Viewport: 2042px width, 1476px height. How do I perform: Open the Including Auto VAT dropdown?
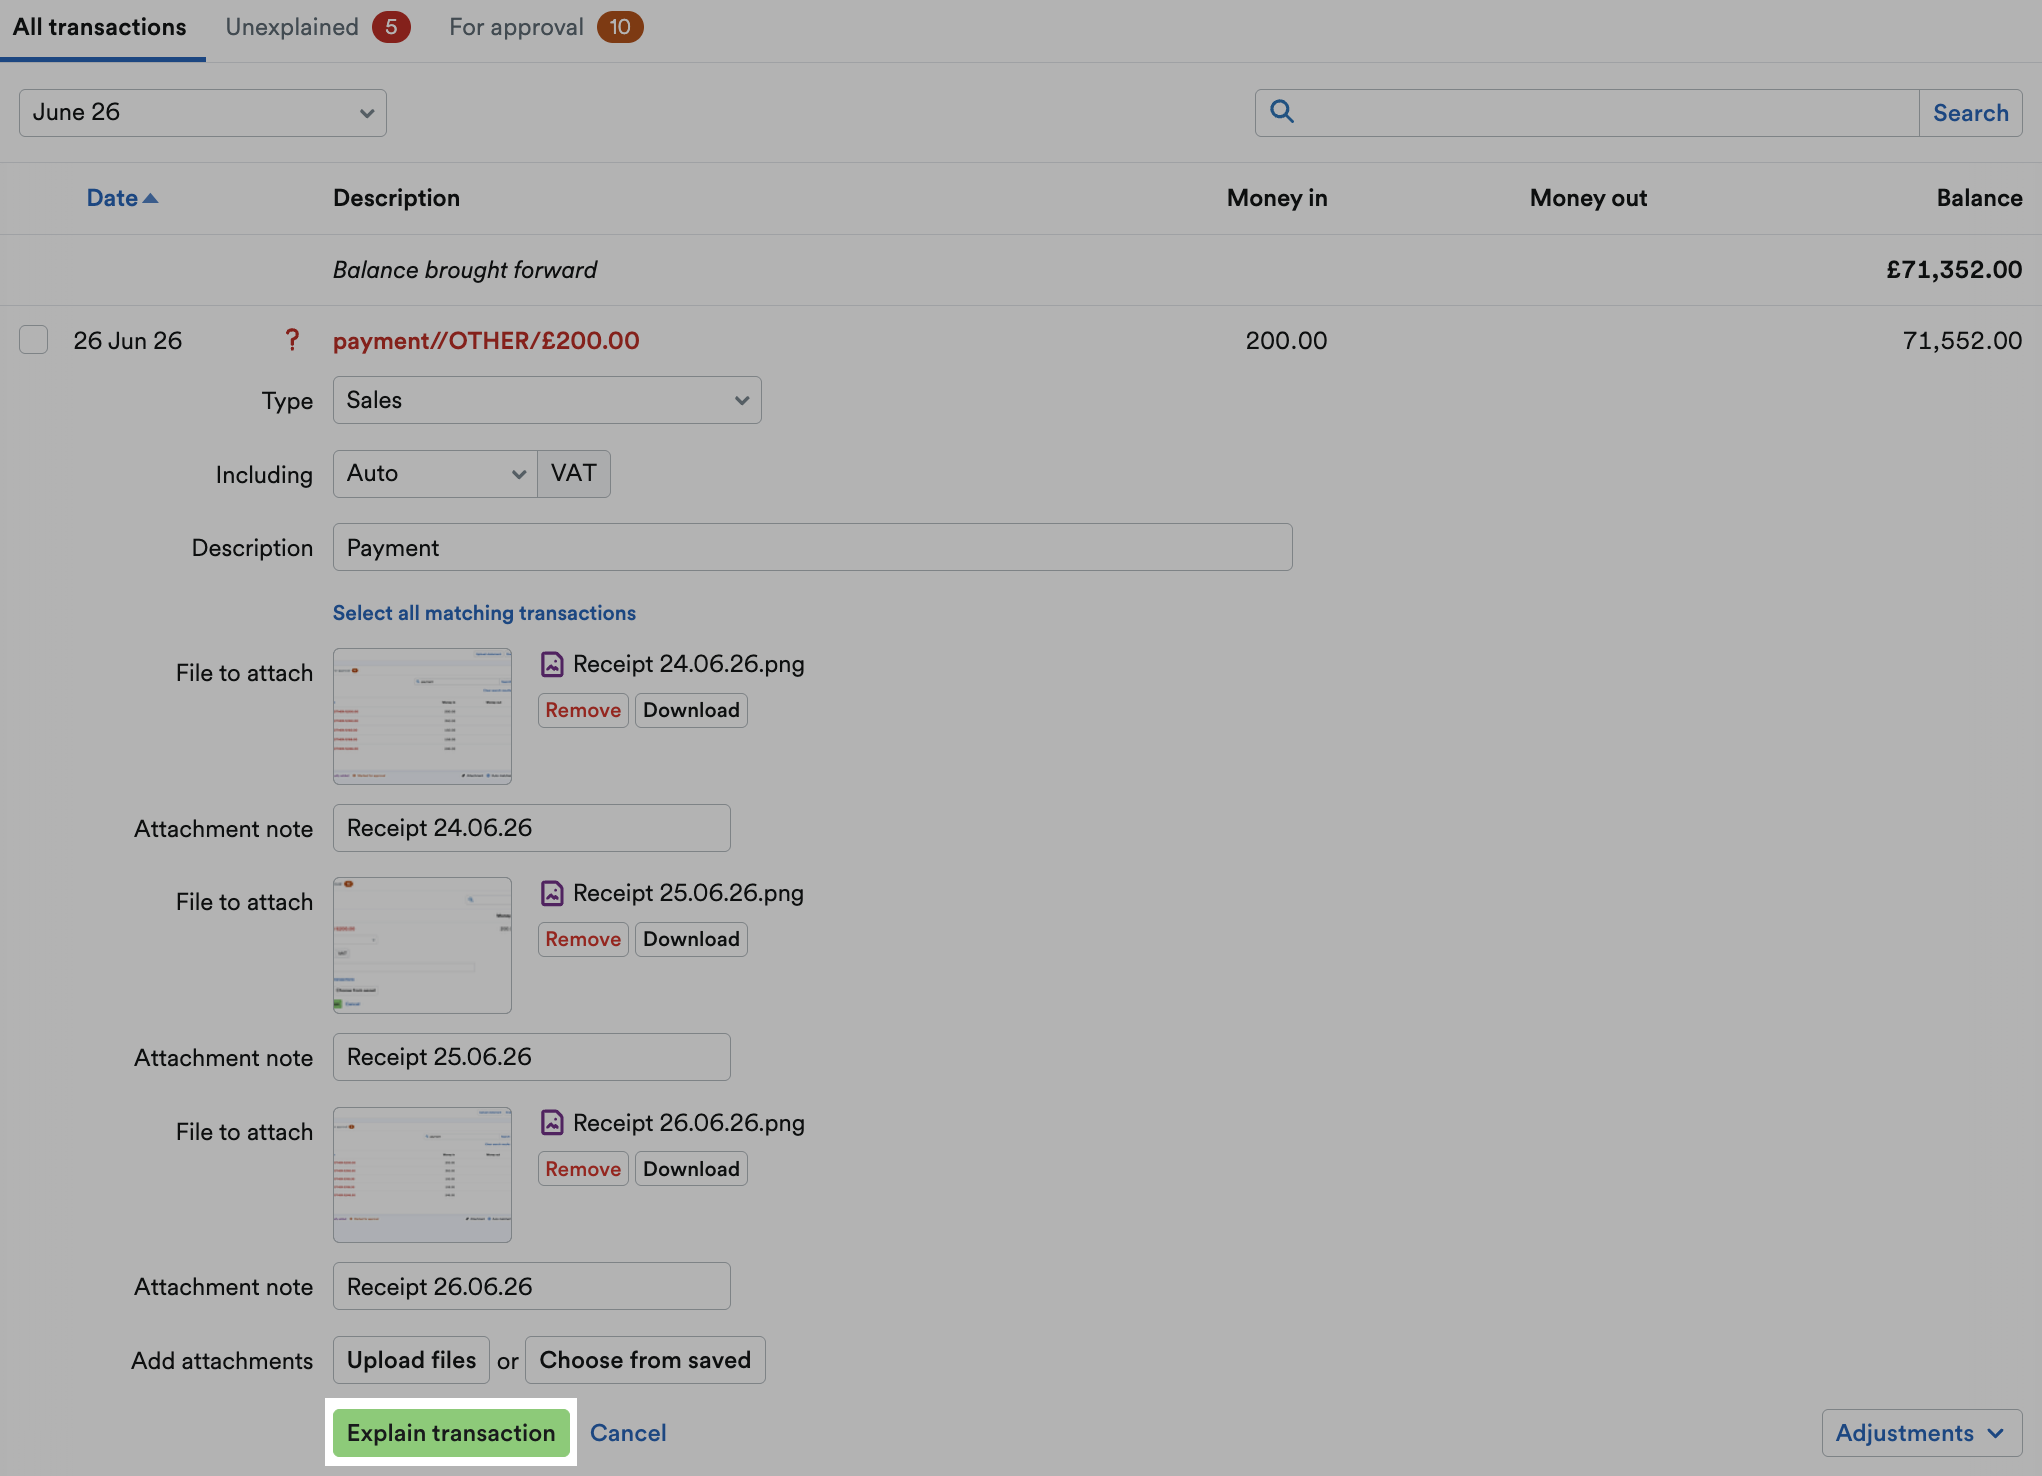tap(435, 474)
